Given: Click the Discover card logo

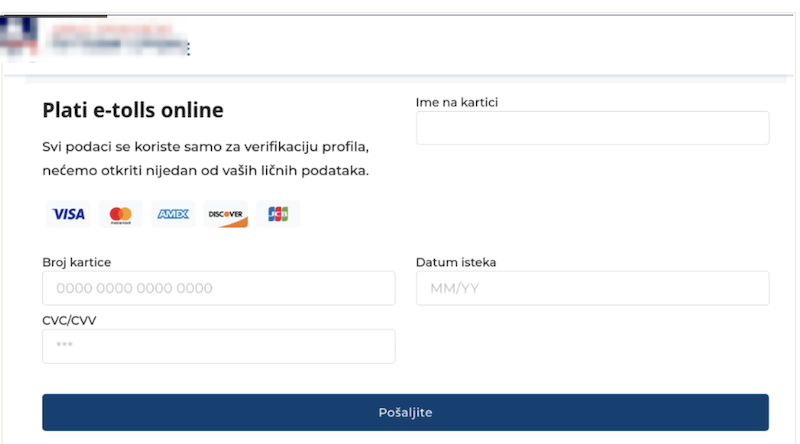Looking at the screenshot, I should click(x=226, y=214).
